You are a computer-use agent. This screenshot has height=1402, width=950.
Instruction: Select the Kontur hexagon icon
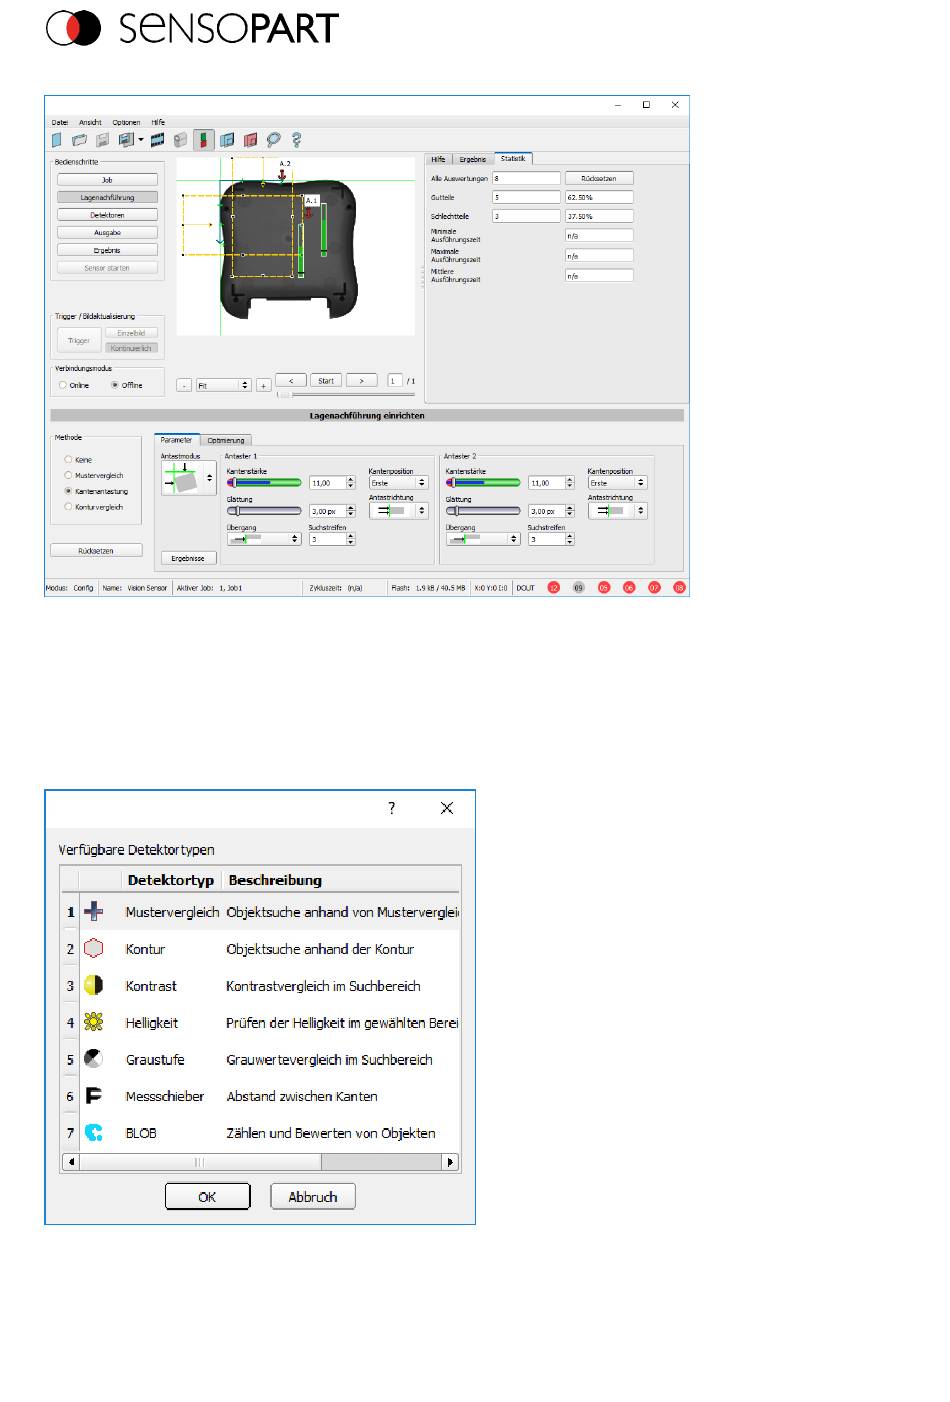click(94, 949)
